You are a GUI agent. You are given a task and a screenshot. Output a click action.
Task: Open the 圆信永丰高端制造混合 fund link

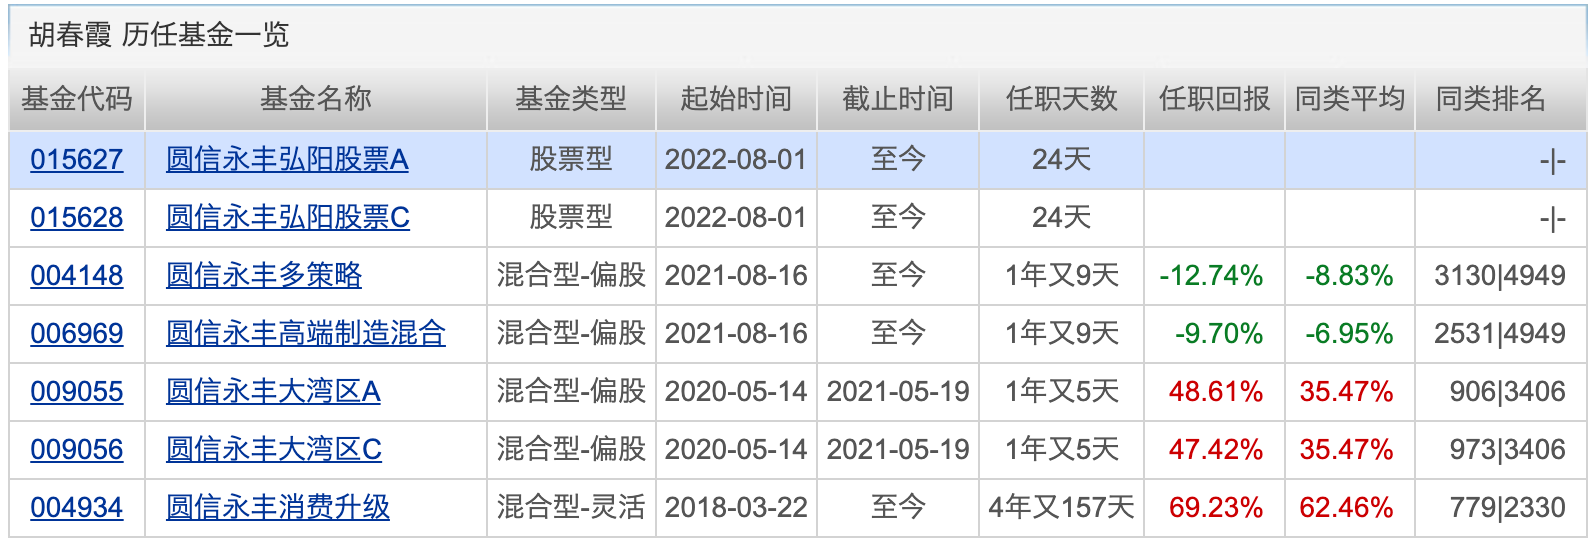(306, 334)
